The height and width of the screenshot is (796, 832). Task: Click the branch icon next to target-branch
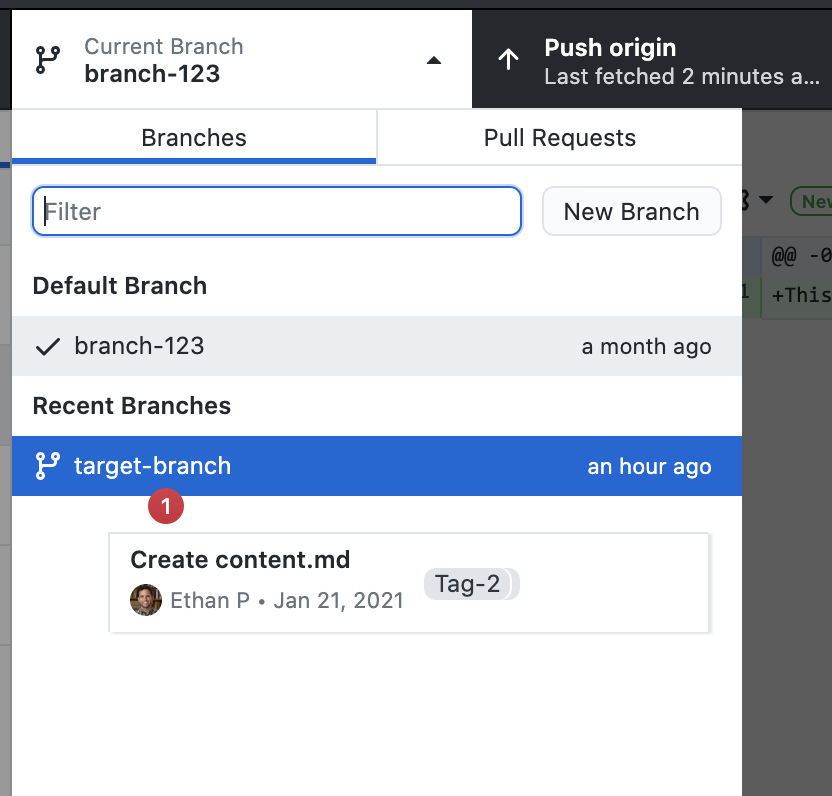[45, 466]
